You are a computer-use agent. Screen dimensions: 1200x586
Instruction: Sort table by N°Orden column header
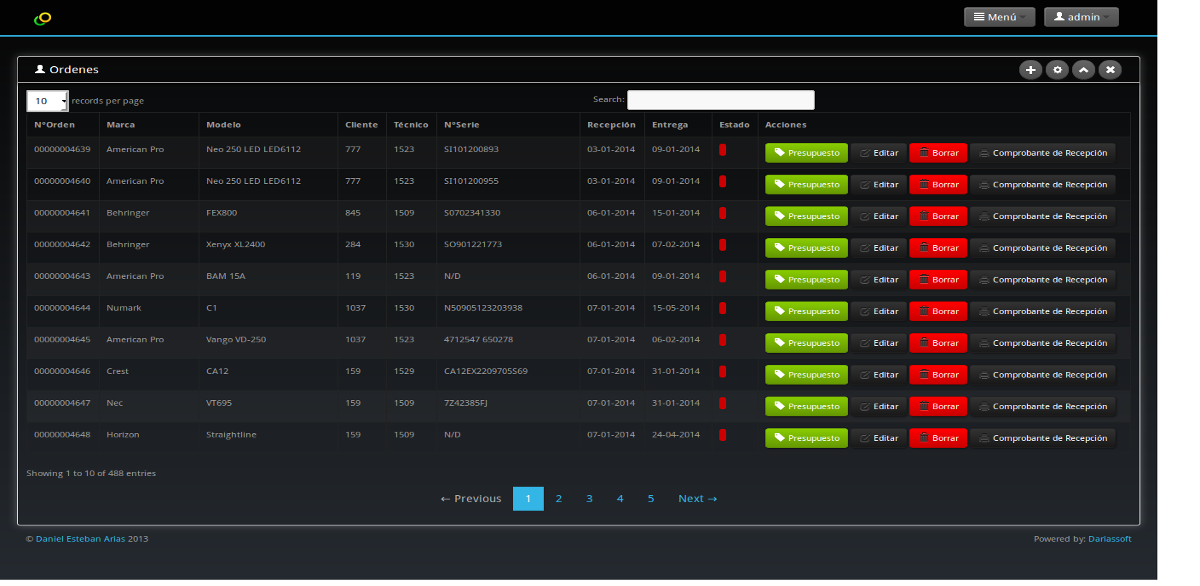point(55,125)
